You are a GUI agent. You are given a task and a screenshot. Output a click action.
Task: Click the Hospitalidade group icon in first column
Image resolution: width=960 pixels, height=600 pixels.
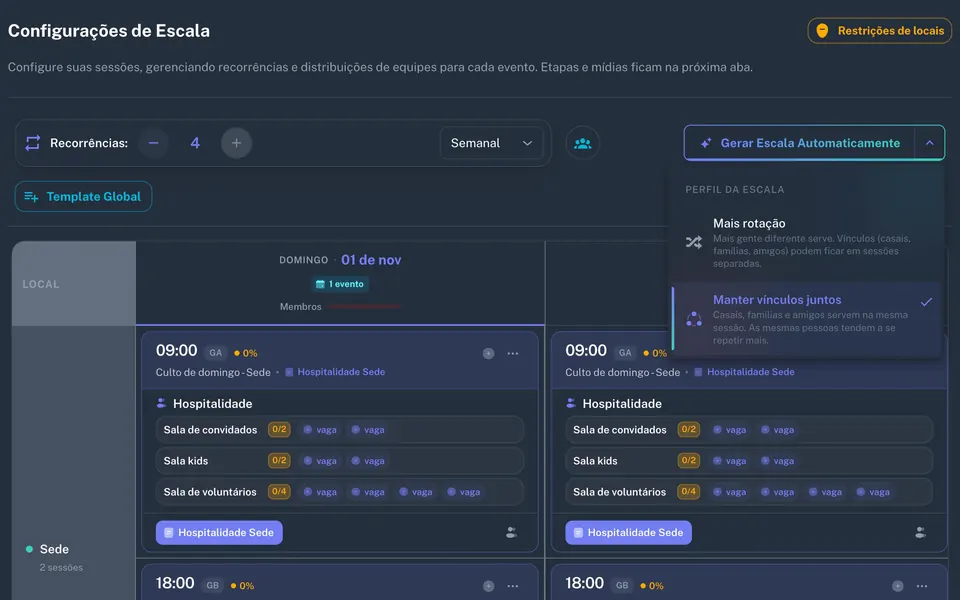click(162, 403)
